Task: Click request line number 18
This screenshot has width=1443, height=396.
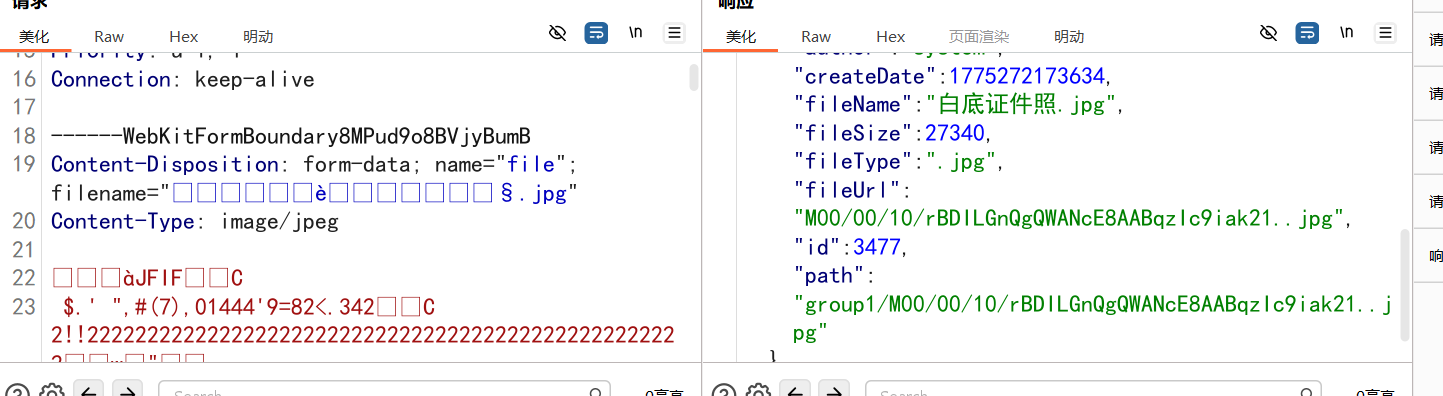Action: point(25,136)
